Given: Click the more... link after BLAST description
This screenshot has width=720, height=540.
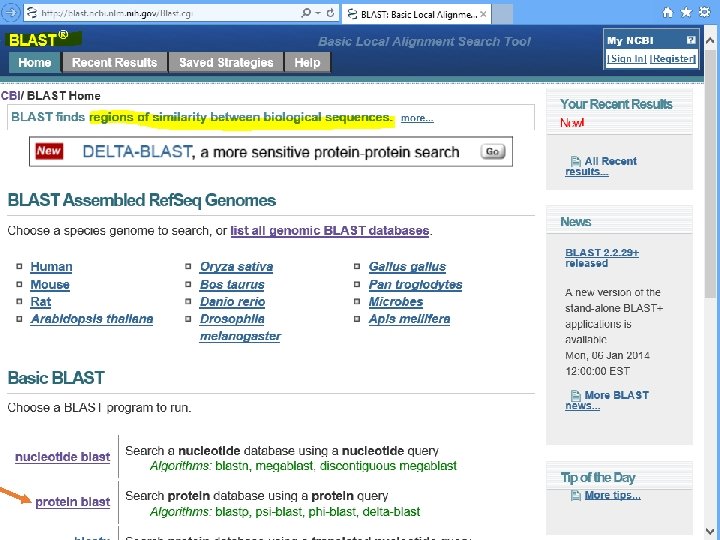Looking at the screenshot, I should click(x=417, y=118).
